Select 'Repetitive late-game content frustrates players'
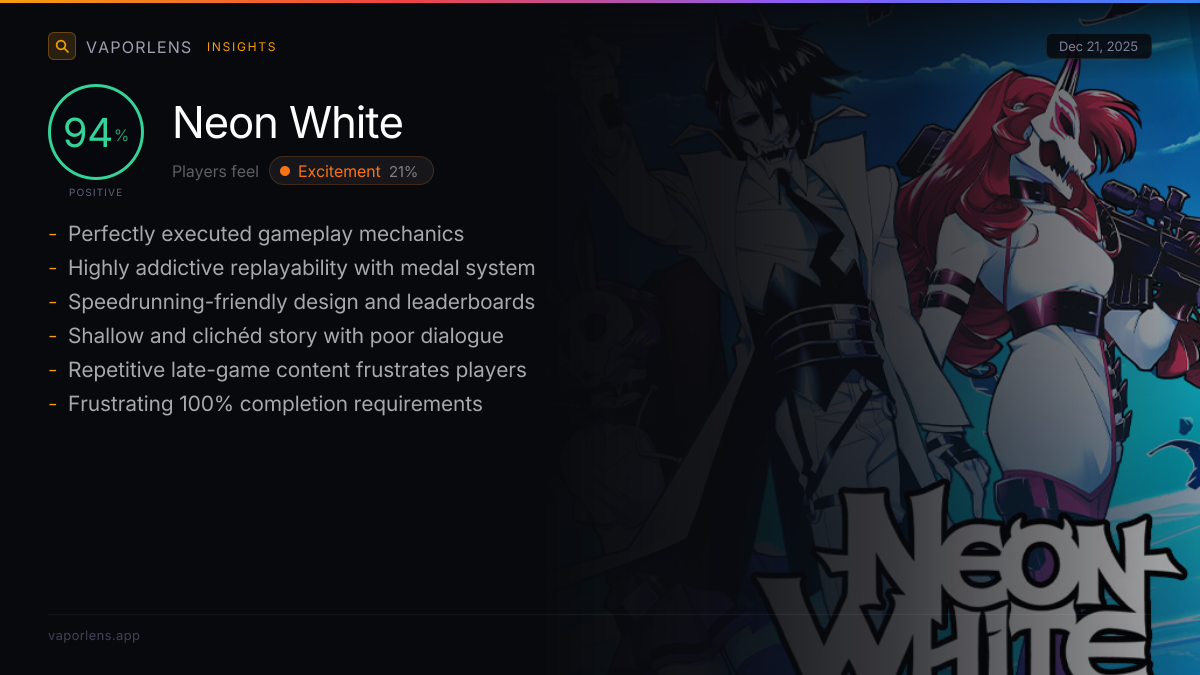 (x=297, y=370)
